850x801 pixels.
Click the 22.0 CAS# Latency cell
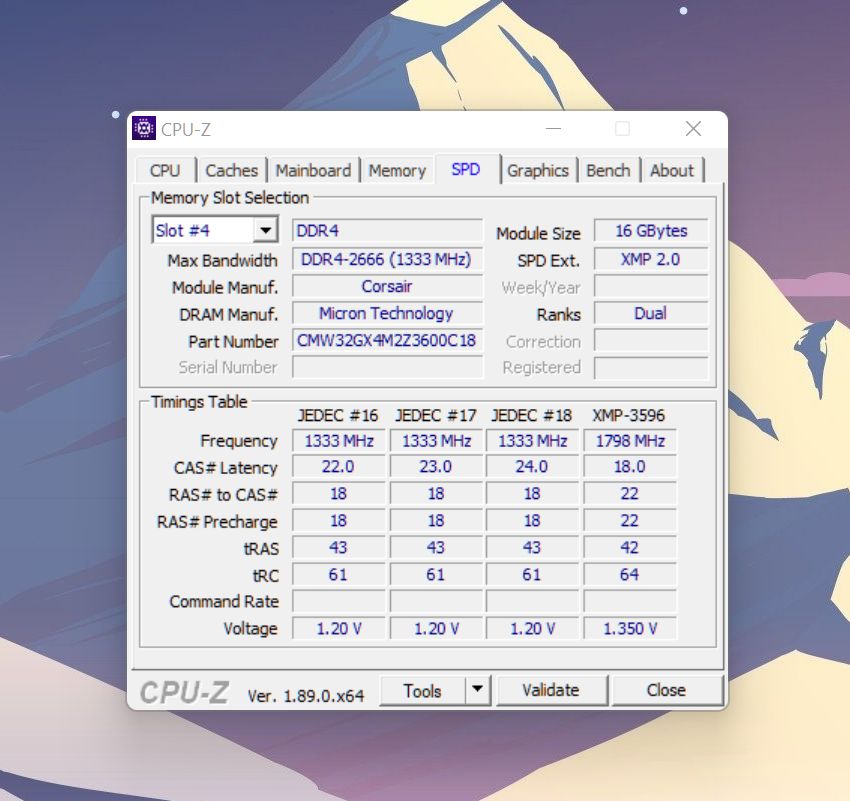tap(339, 467)
